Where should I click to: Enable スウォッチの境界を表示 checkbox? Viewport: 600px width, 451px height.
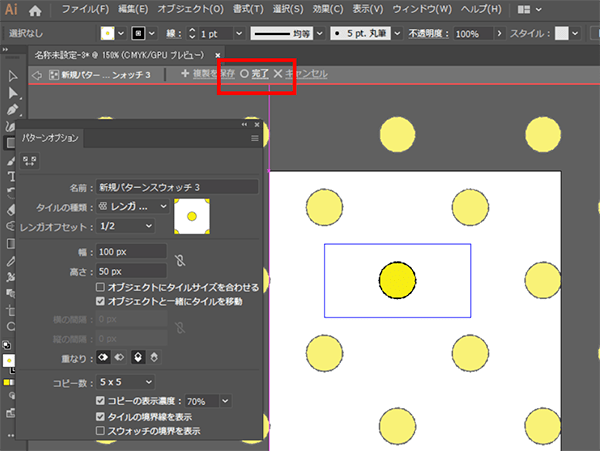100,430
